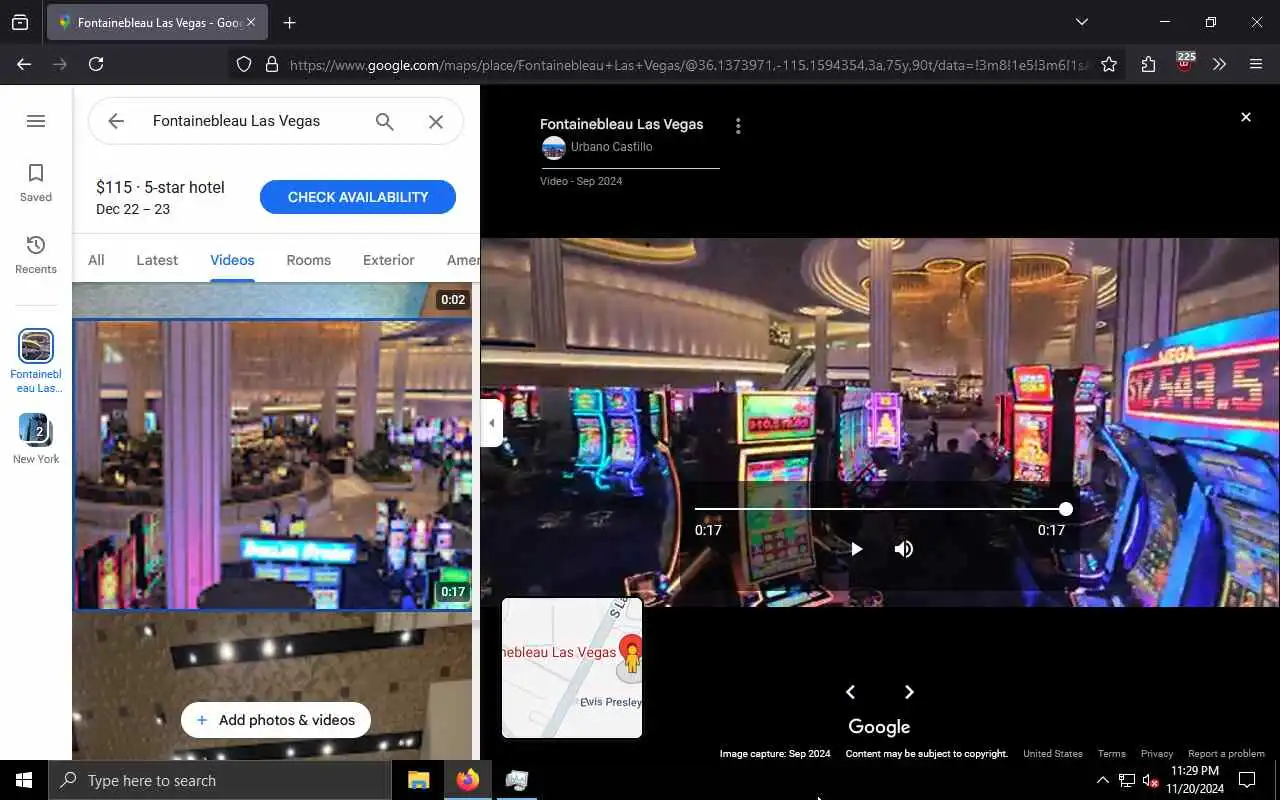1280x800 pixels.
Task: Open the Firefox extensions menu
Action: click(x=1148, y=64)
